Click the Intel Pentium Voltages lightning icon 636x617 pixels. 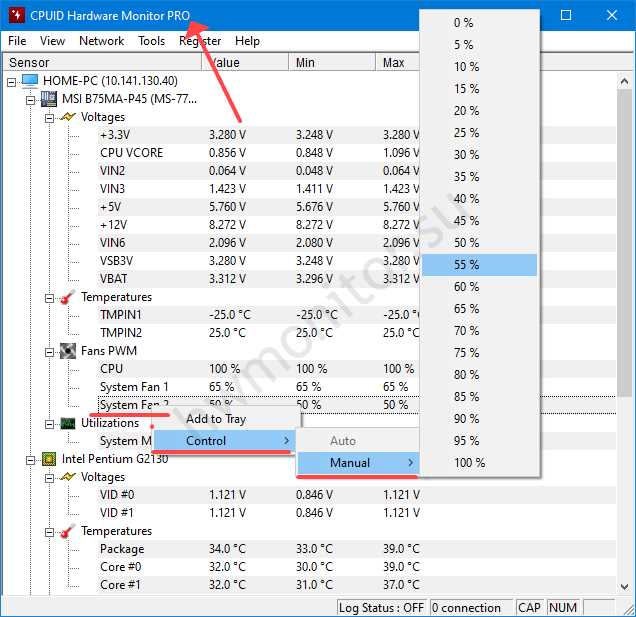point(68,477)
